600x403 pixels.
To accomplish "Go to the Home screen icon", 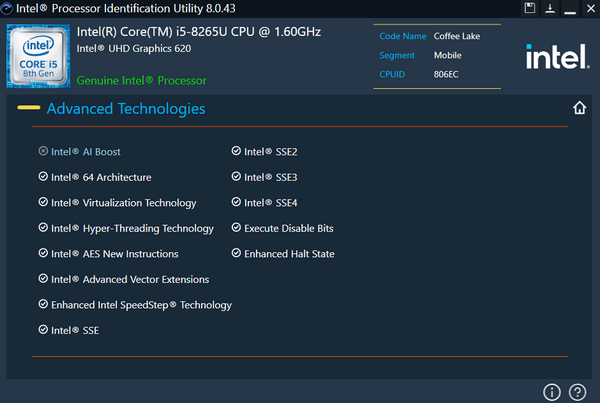I will tap(579, 108).
